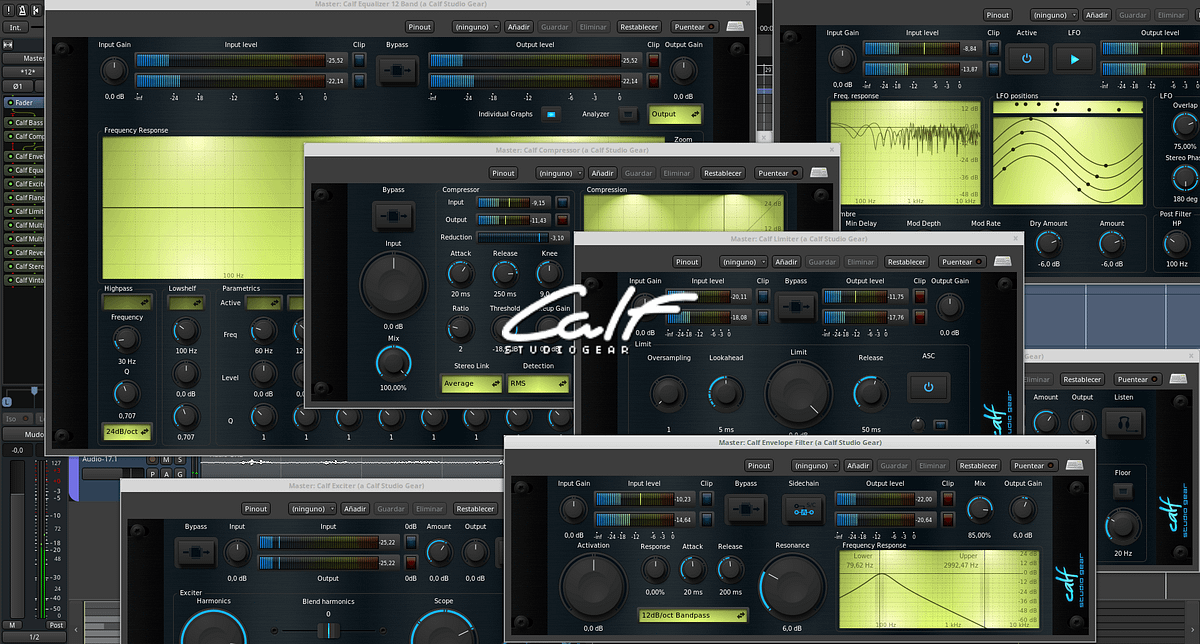
Task: Select Calf Bass entry in the processor list
Action: (x=28, y=122)
